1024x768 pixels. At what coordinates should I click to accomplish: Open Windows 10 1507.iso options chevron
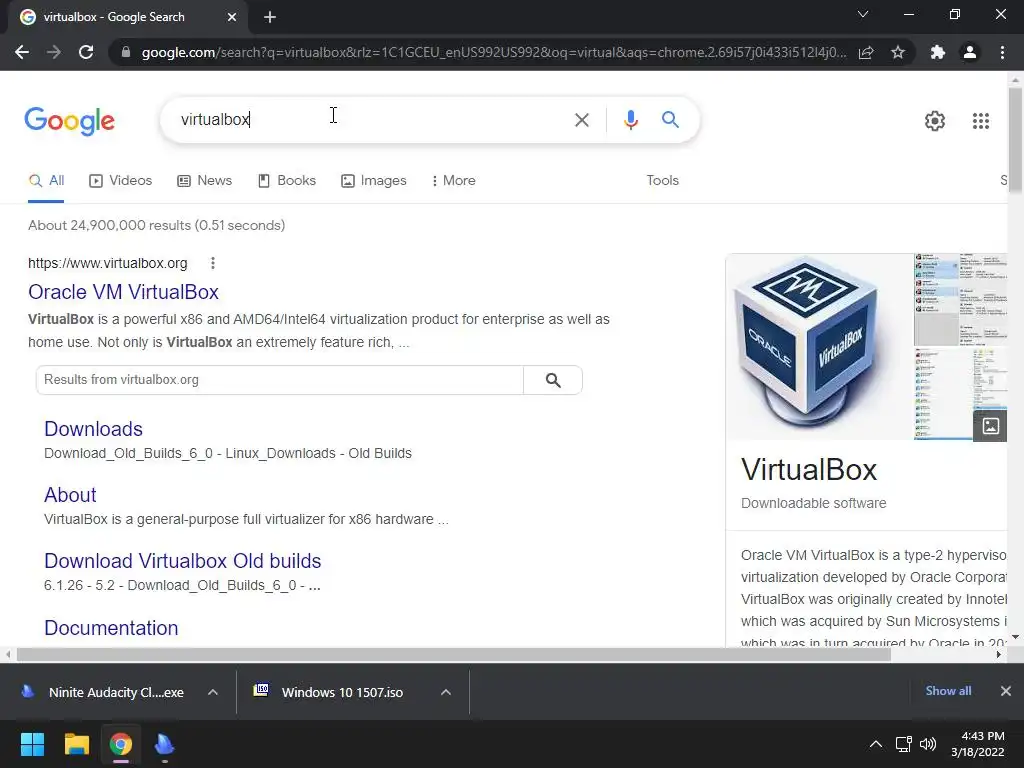[x=445, y=692]
